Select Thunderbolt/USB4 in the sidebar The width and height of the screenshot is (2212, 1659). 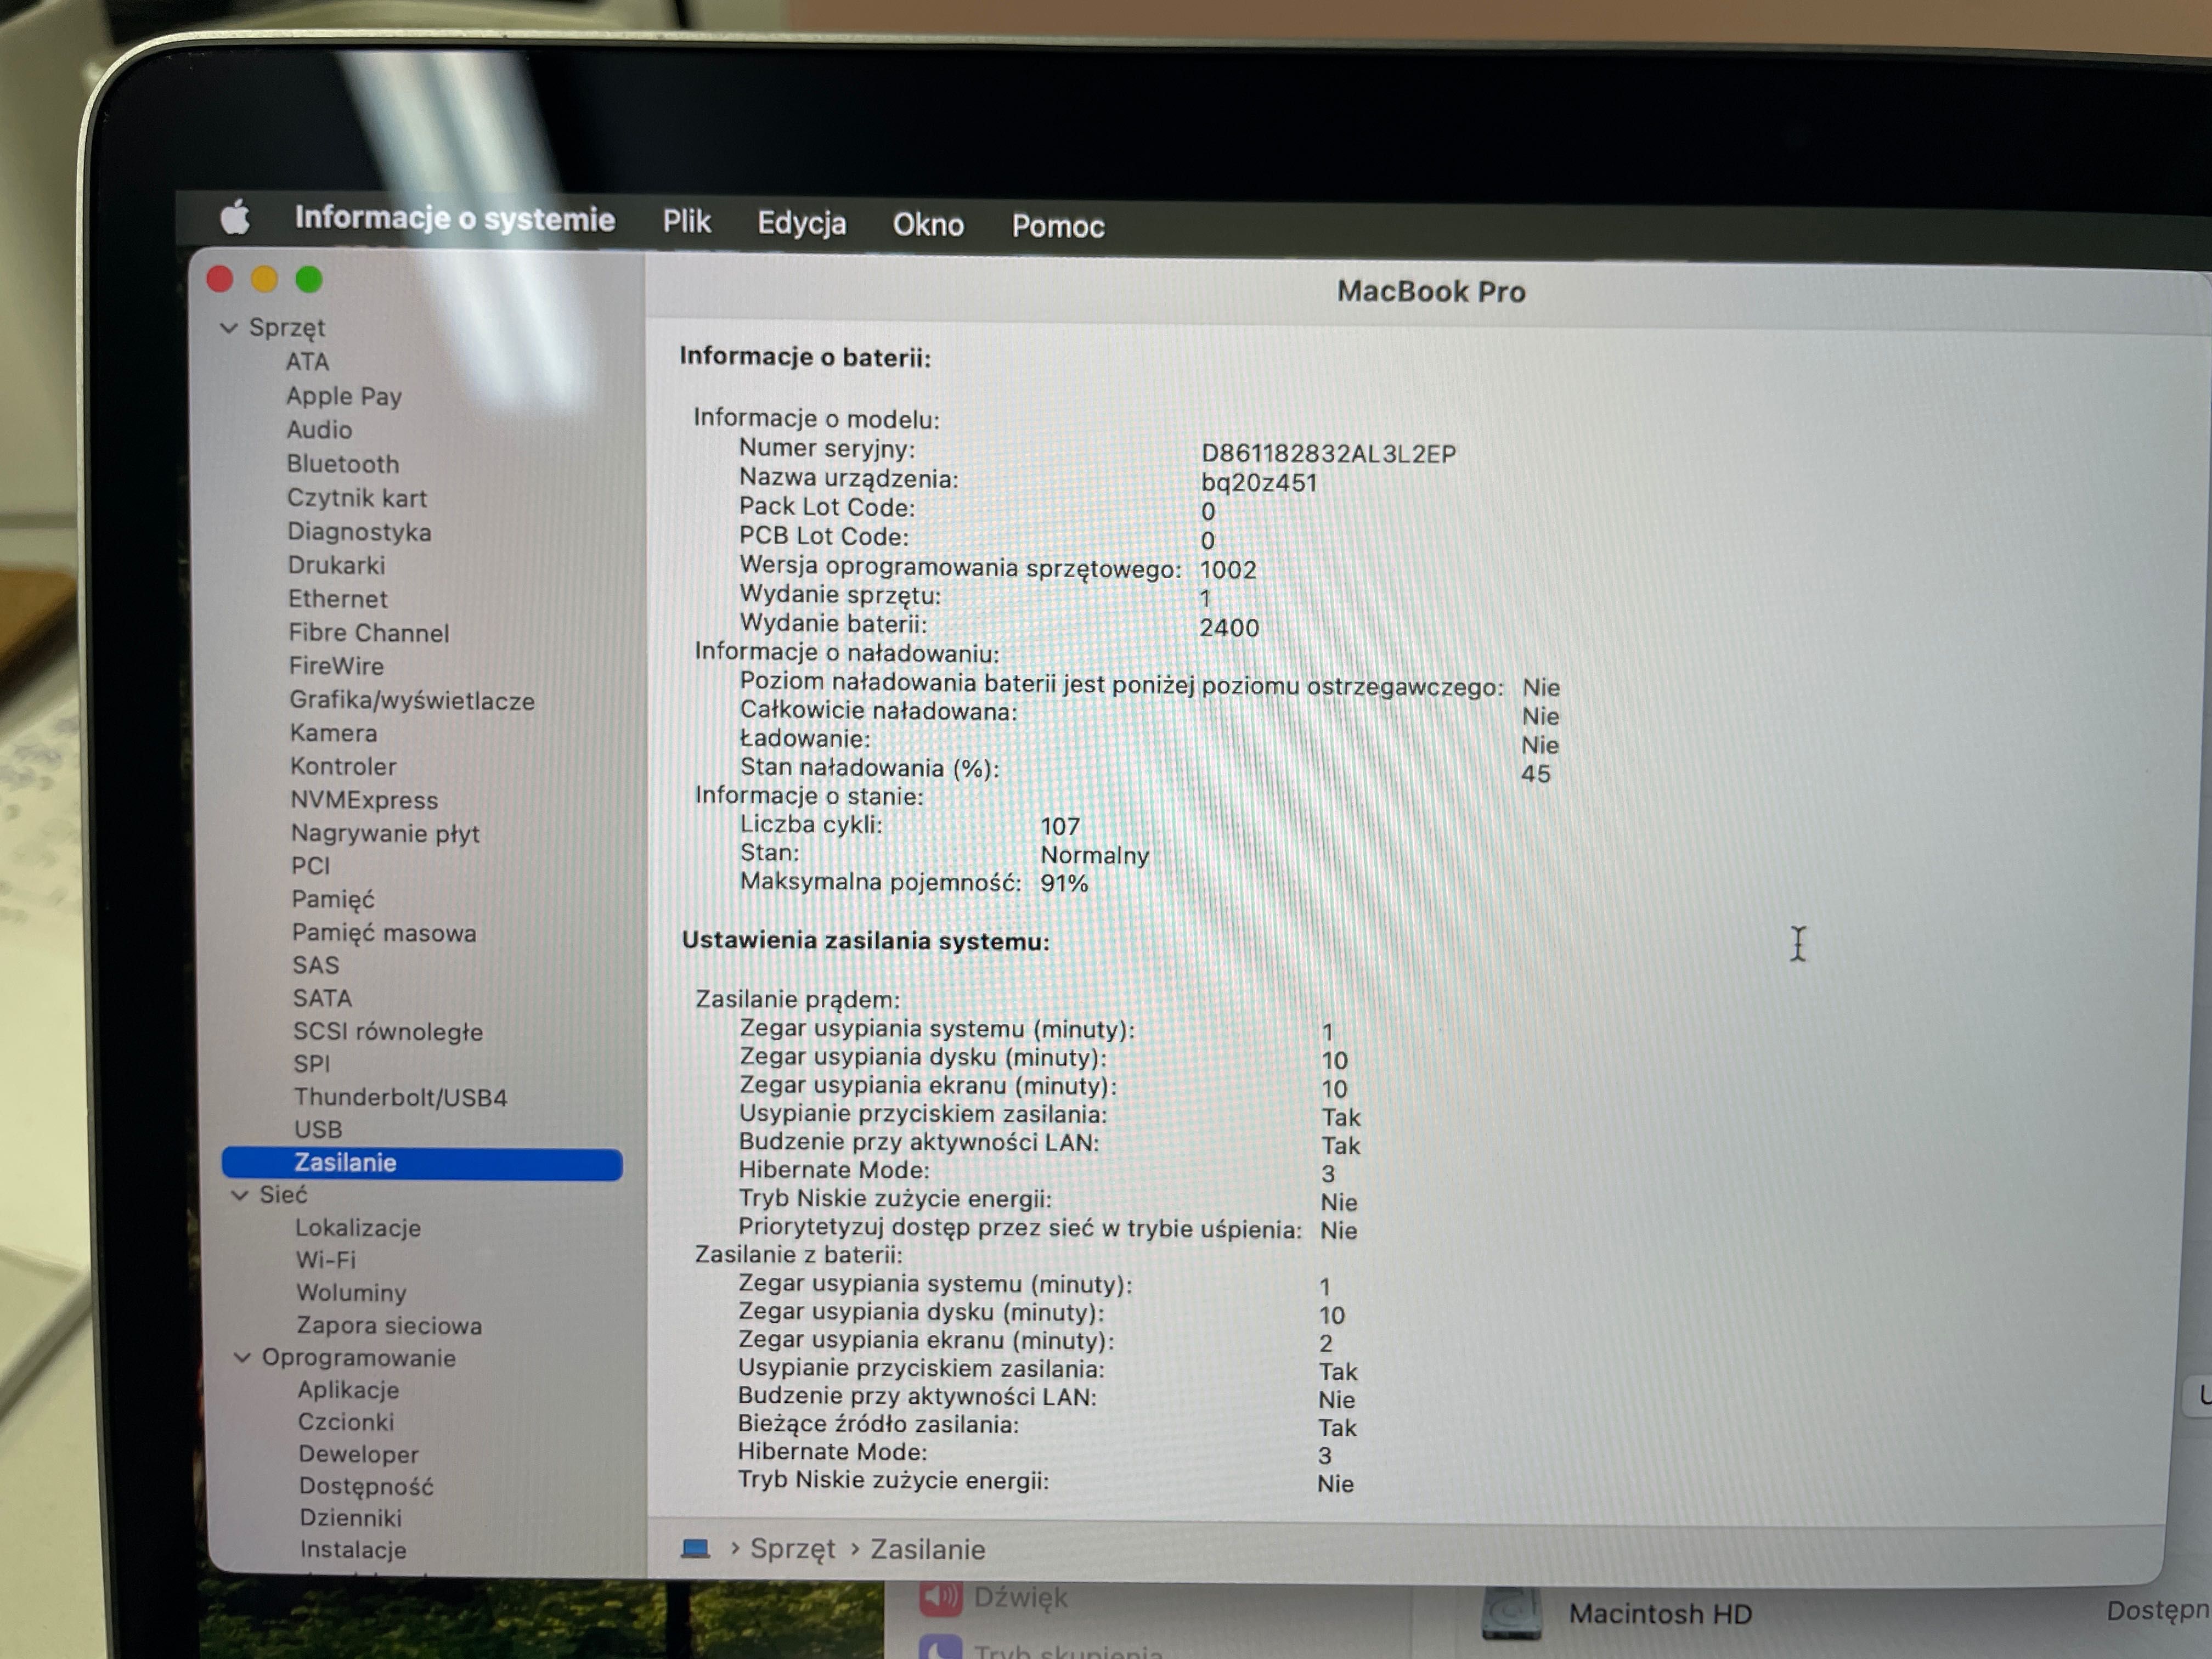click(400, 1097)
